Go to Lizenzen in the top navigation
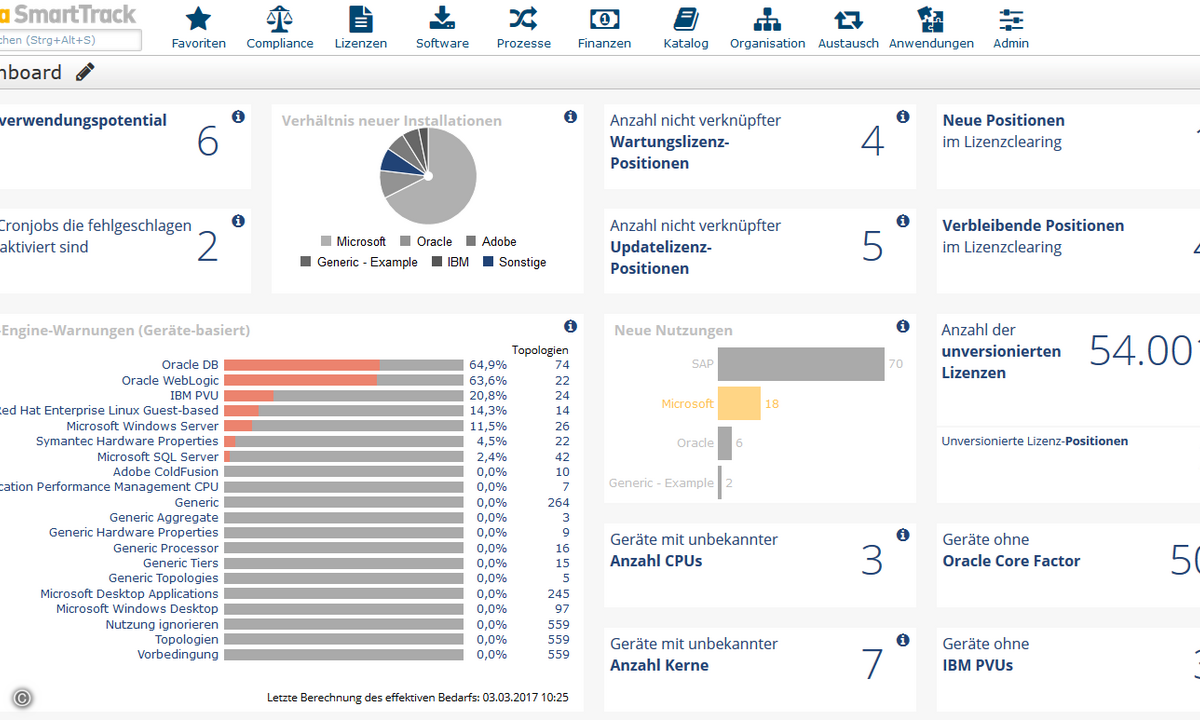 361,27
